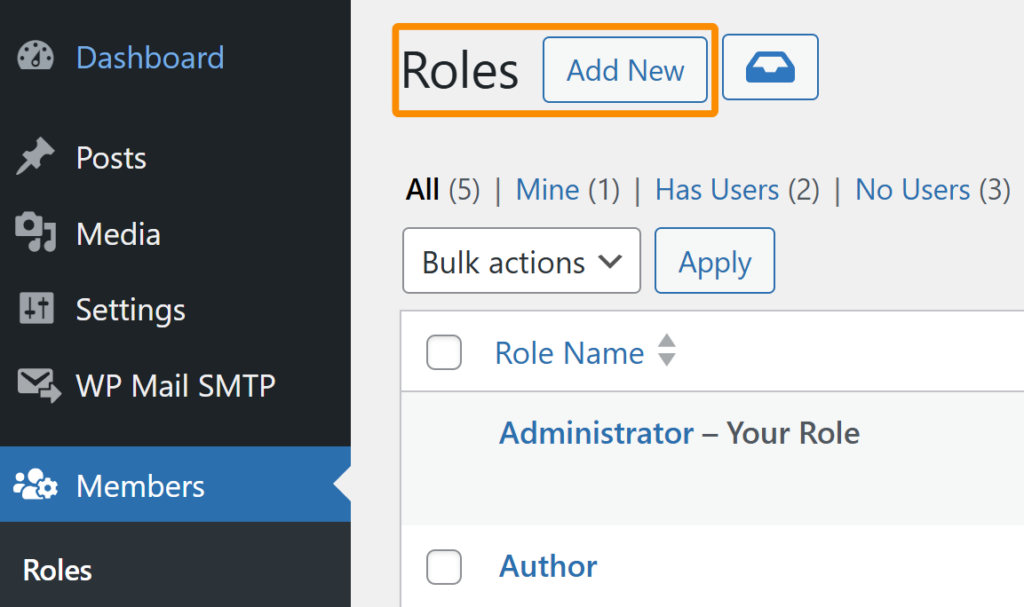Click the inbox tray icon button

pyautogui.click(x=770, y=67)
